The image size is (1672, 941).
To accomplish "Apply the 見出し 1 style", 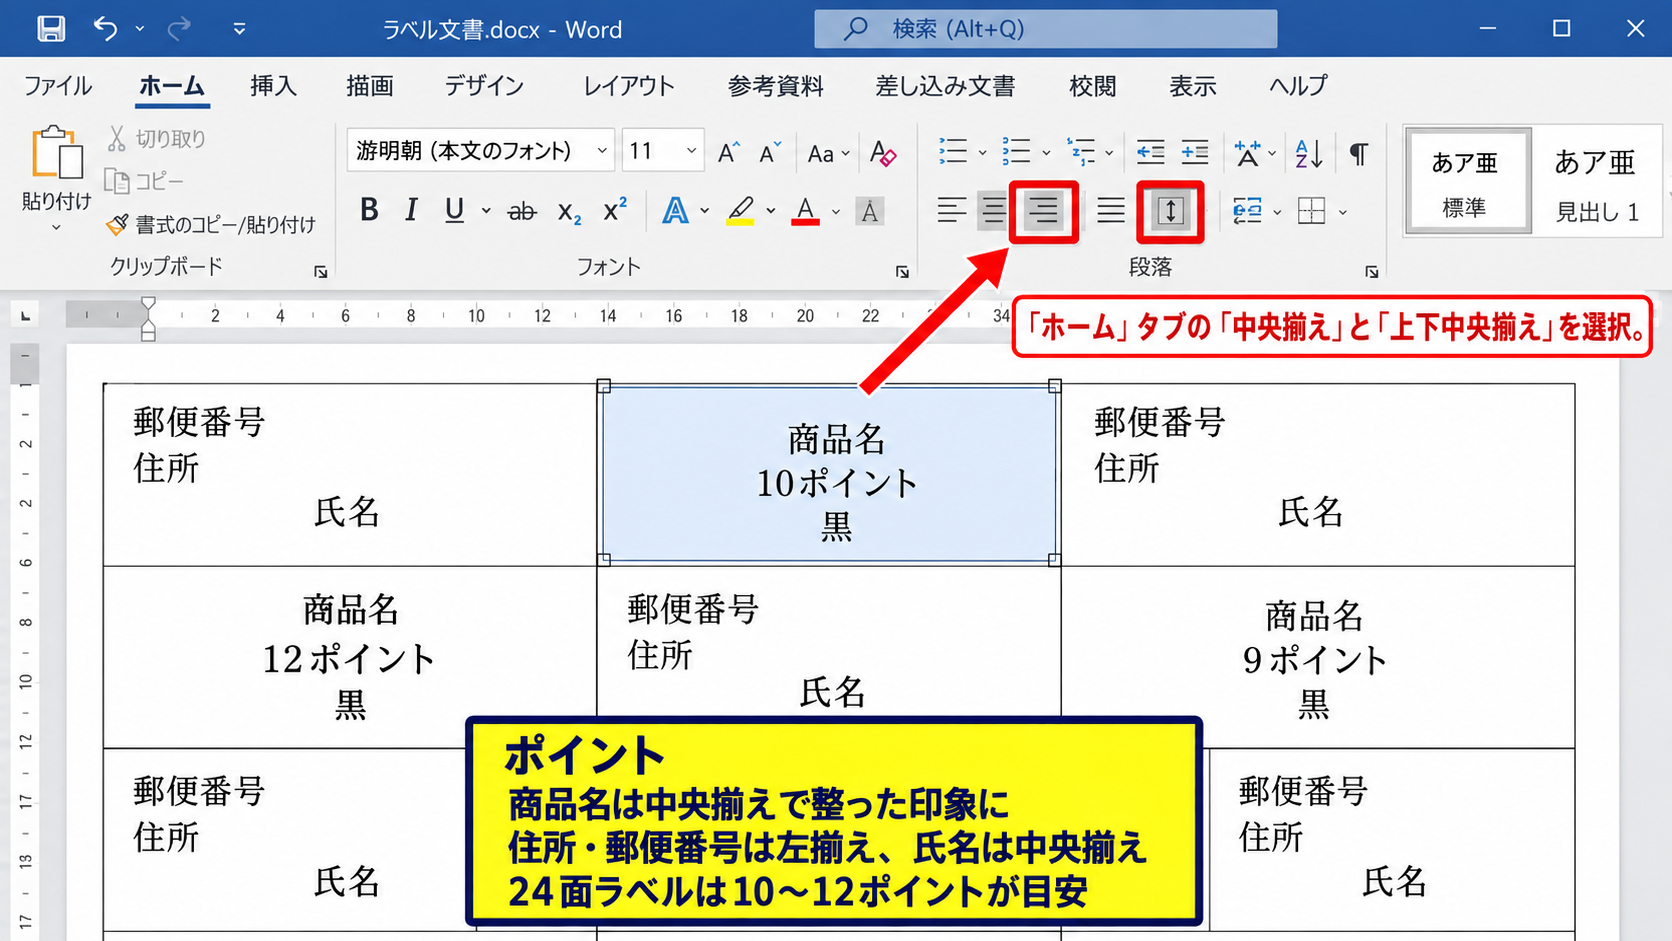I will click(1597, 182).
